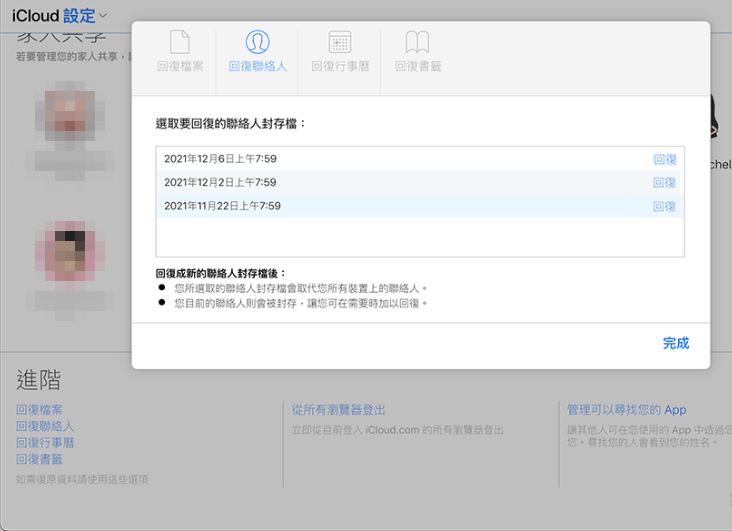Image resolution: width=732 pixels, height=531 pixels.
Task: Open 回復檔案 link under 進階
Action: (39, 410)
